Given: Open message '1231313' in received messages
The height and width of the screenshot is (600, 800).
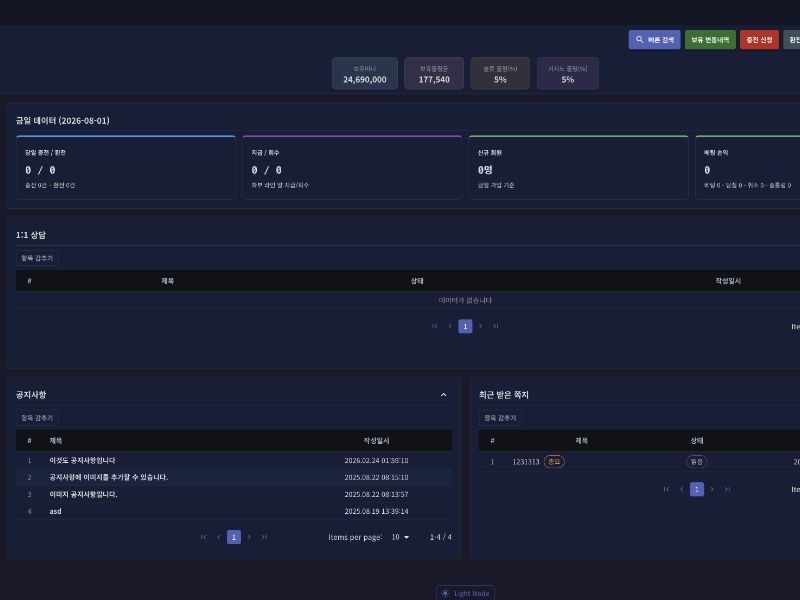Looking at the screenshot, I should 526,462.
